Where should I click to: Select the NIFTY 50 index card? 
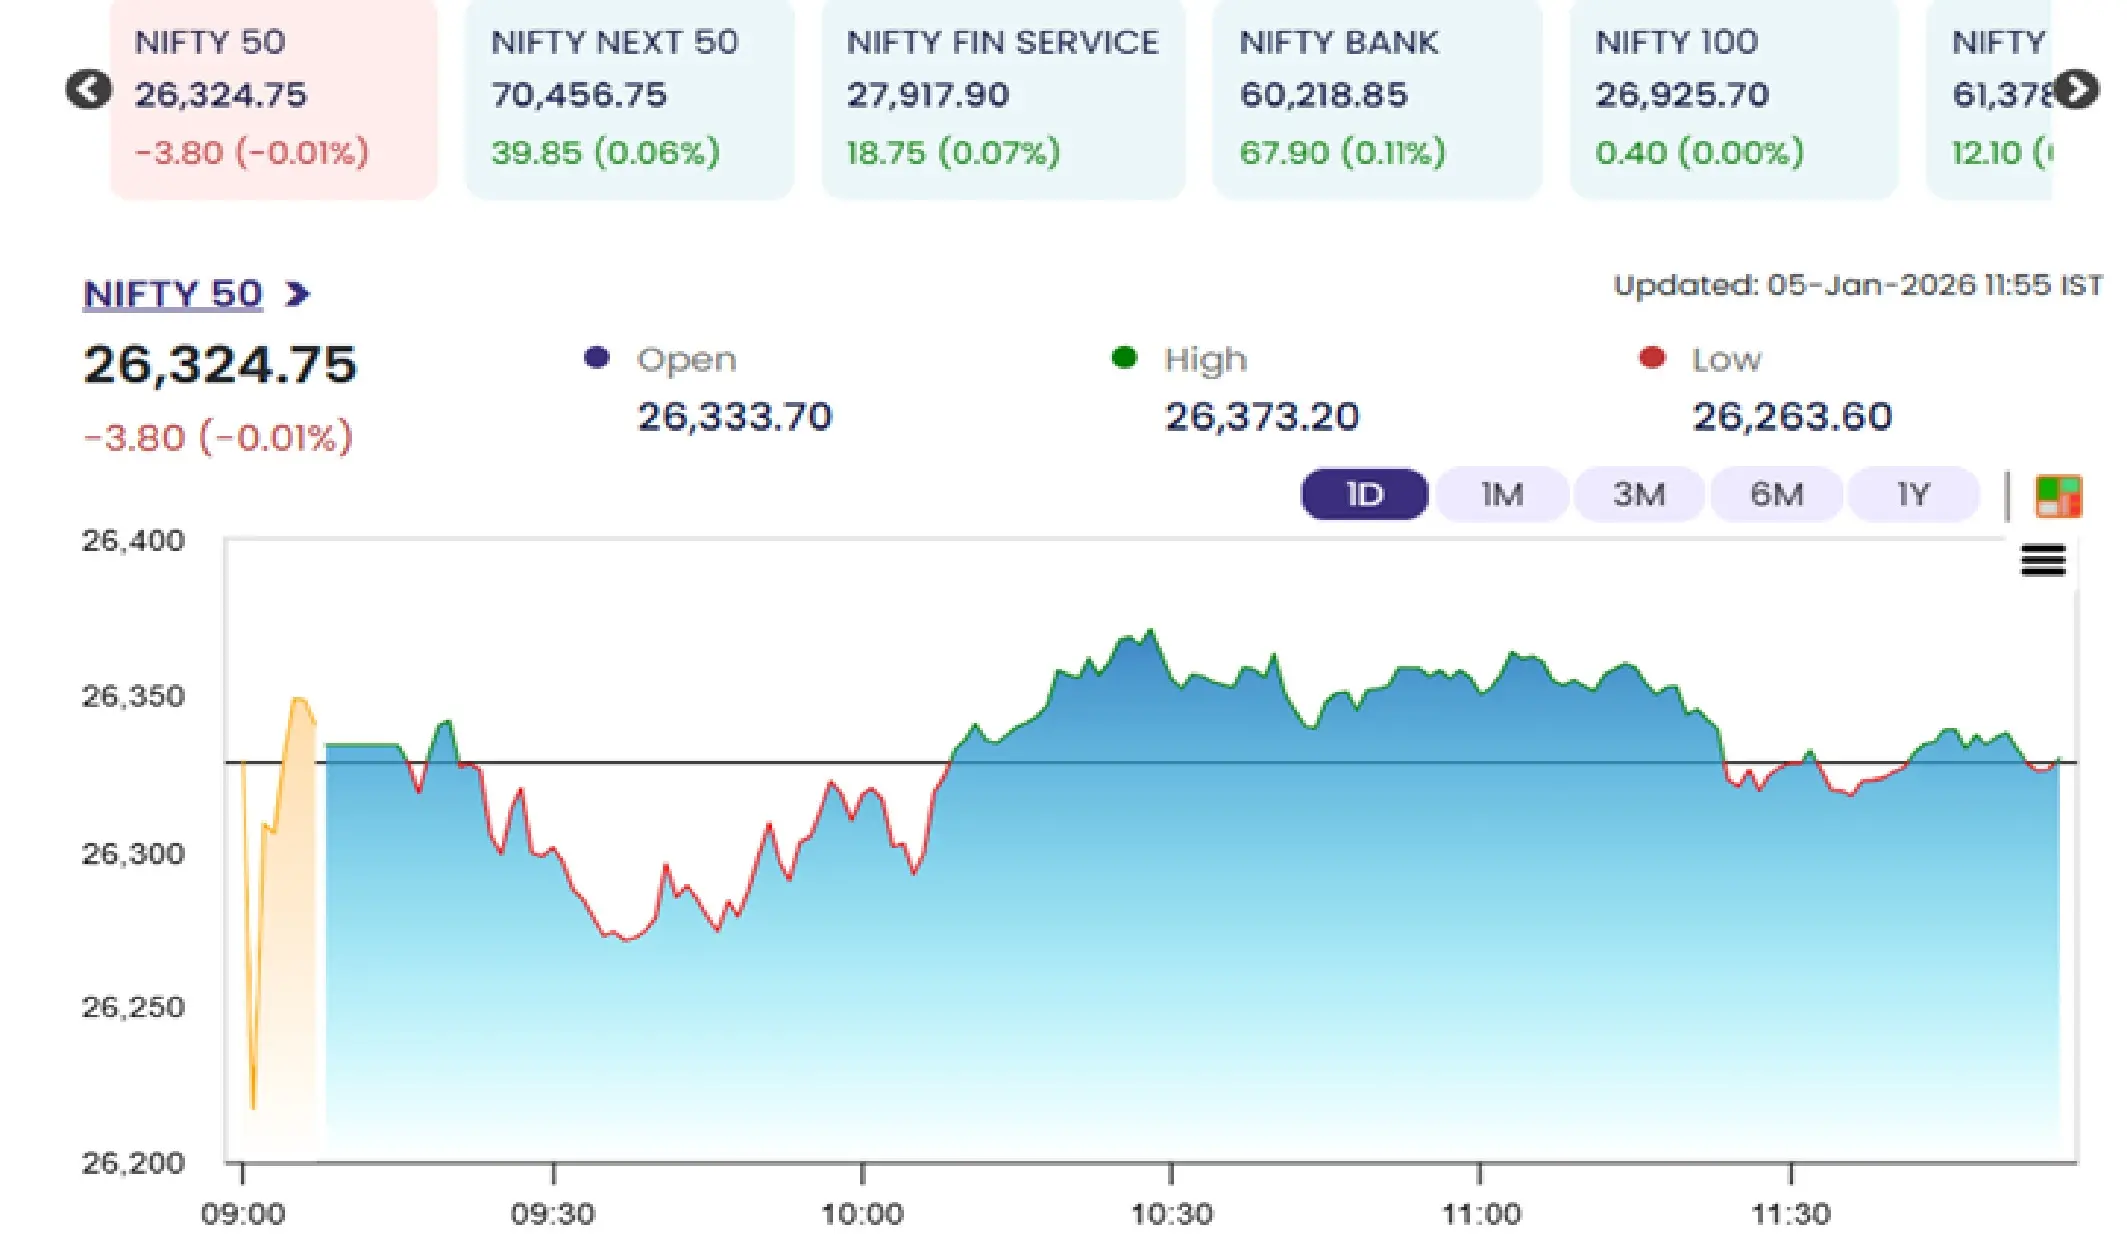[273, 97]
